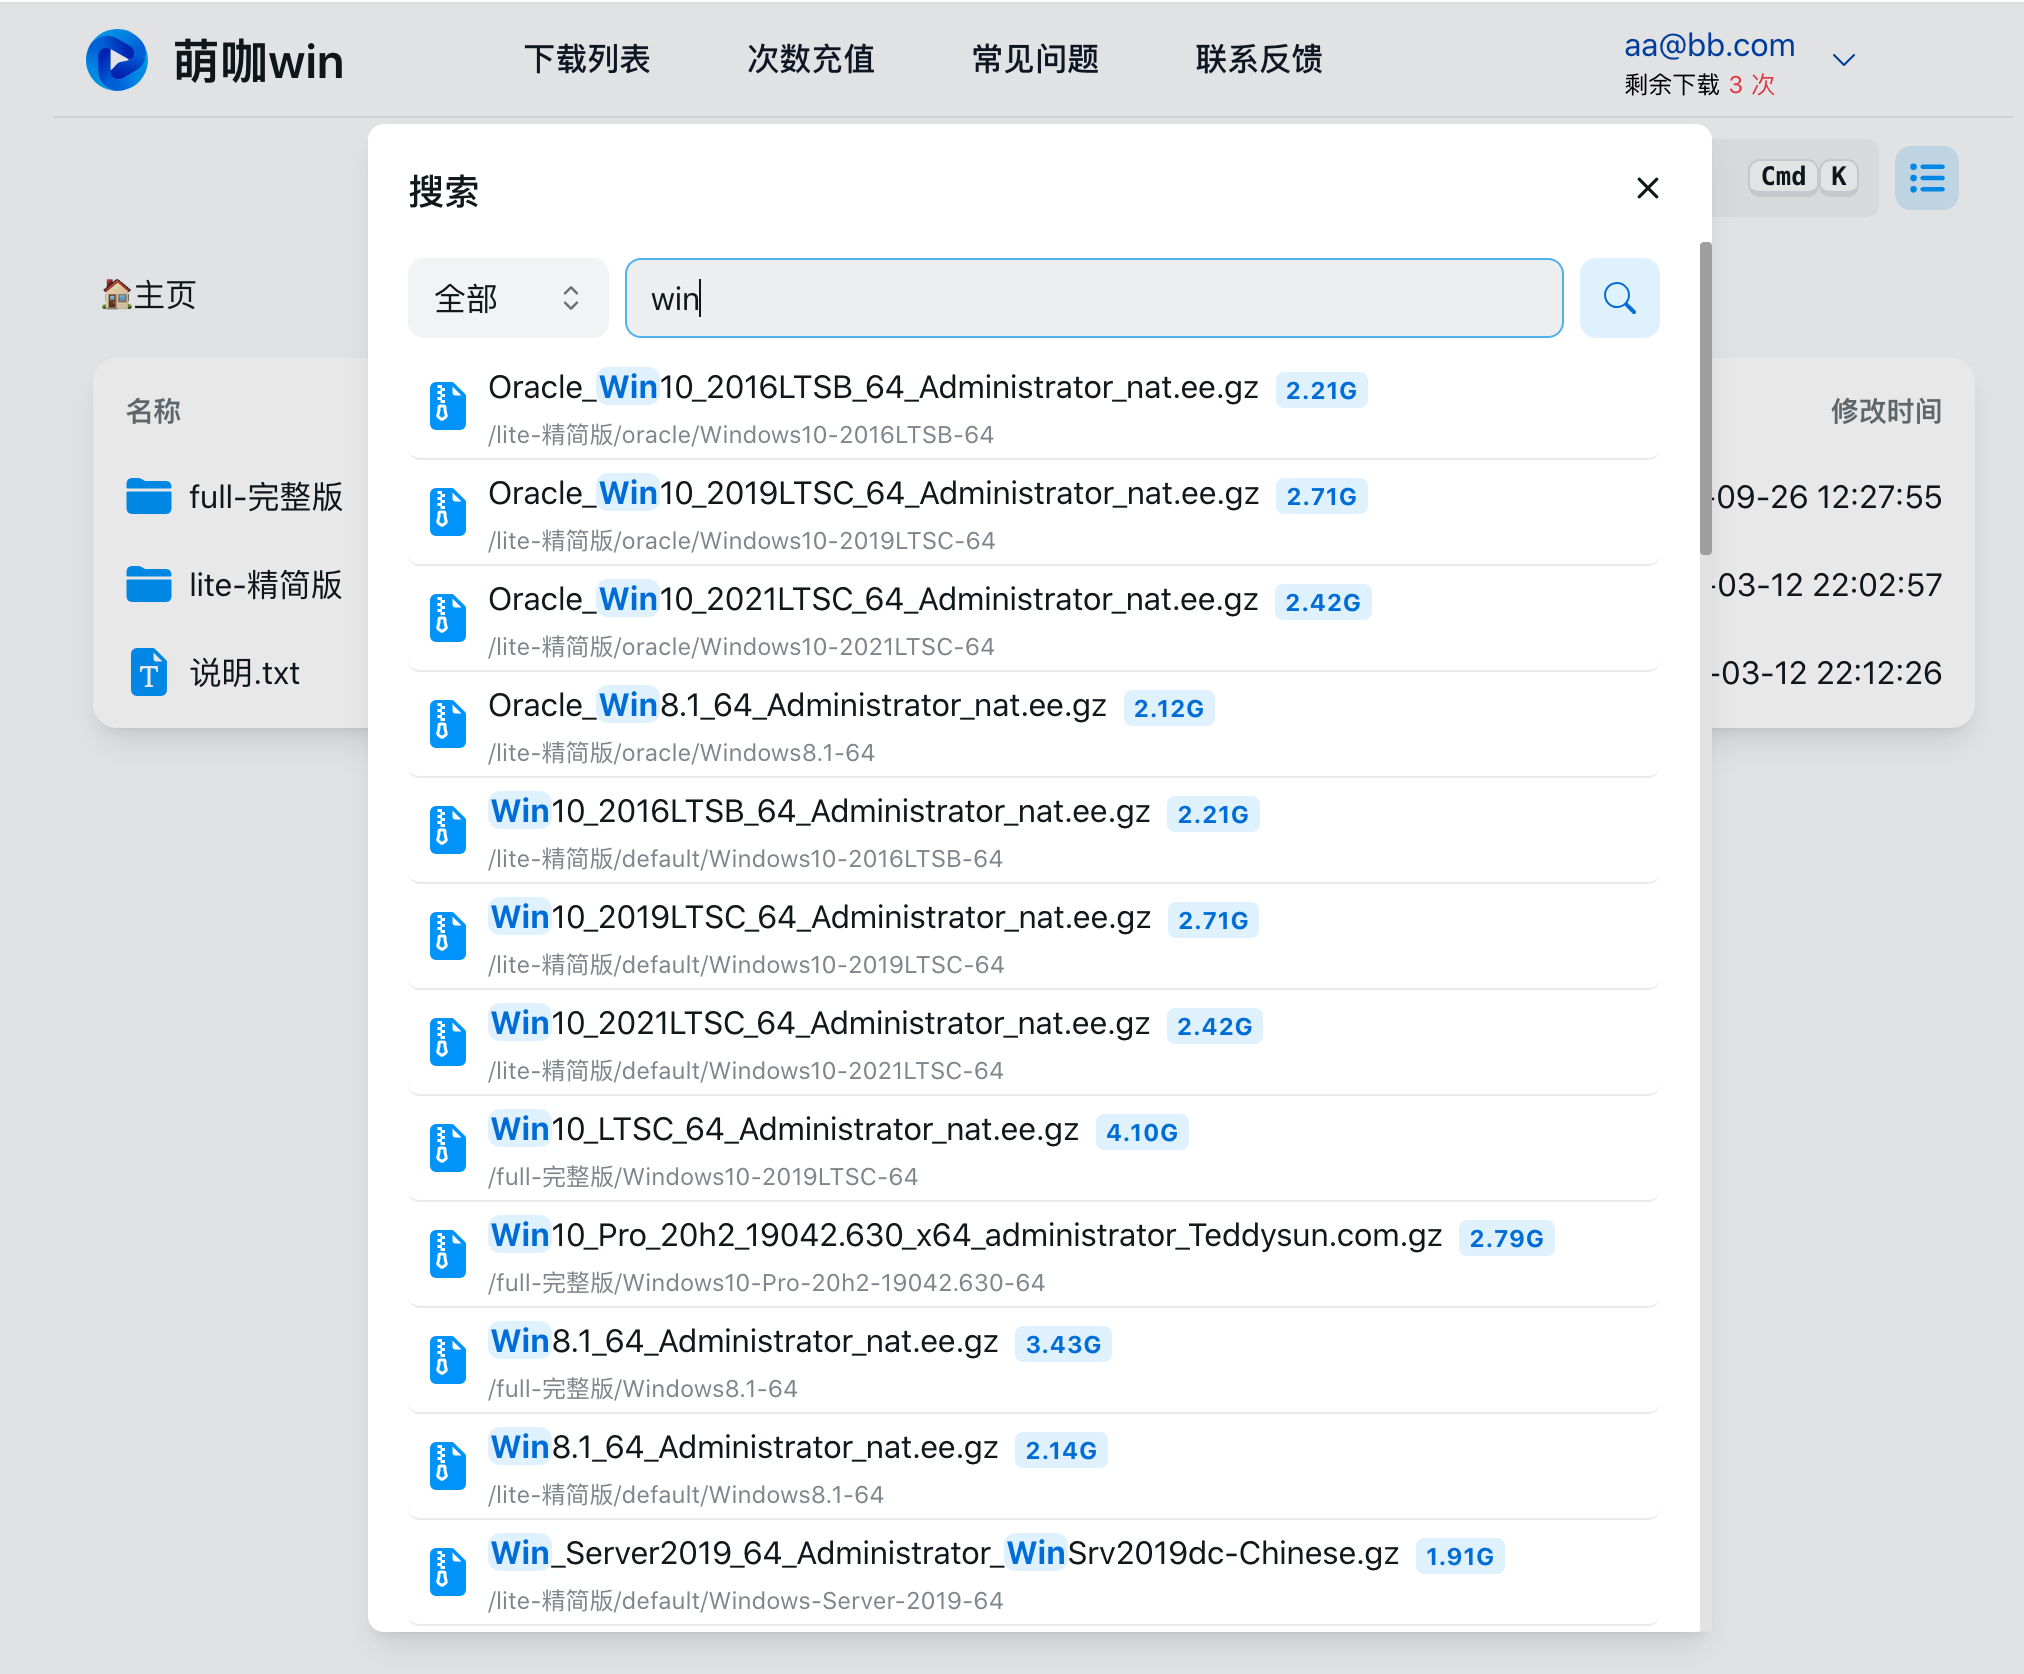Click in the search text field
Screen dimensions: 2024x1674
[x=1093, y=298]
